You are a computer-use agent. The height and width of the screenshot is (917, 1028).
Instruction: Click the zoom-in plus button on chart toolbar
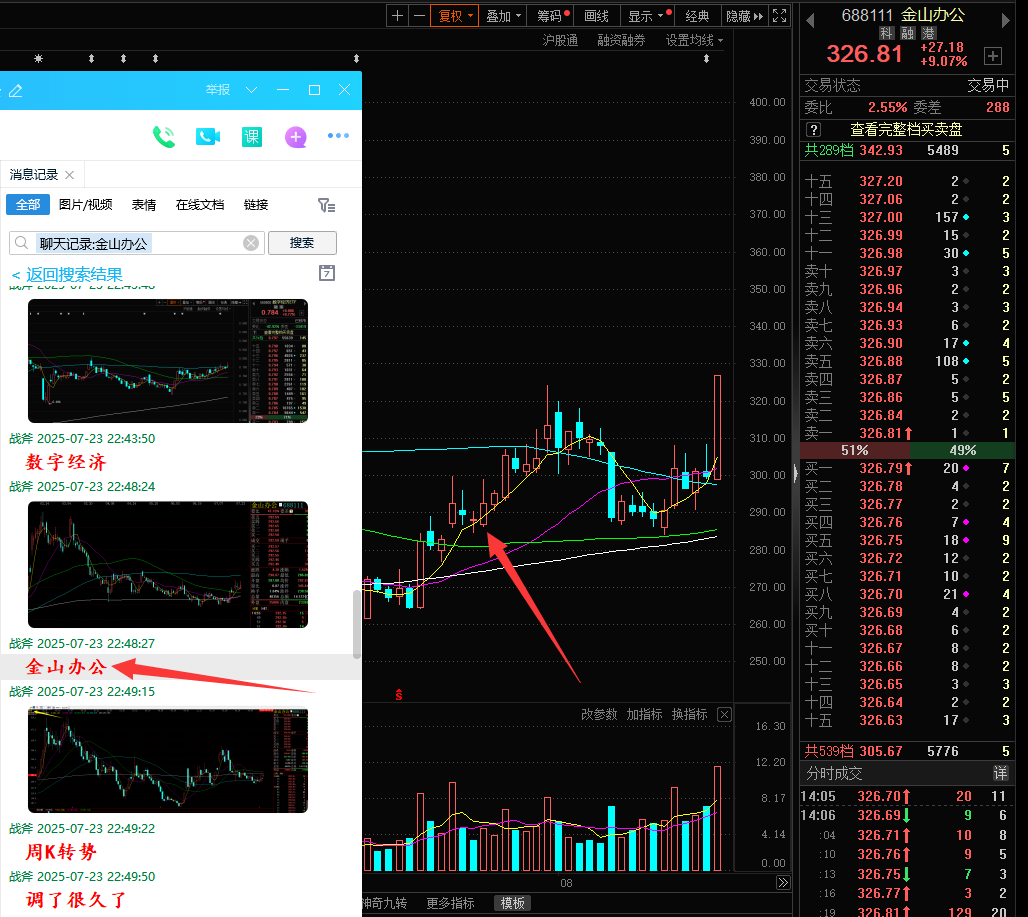click(397, 16)
